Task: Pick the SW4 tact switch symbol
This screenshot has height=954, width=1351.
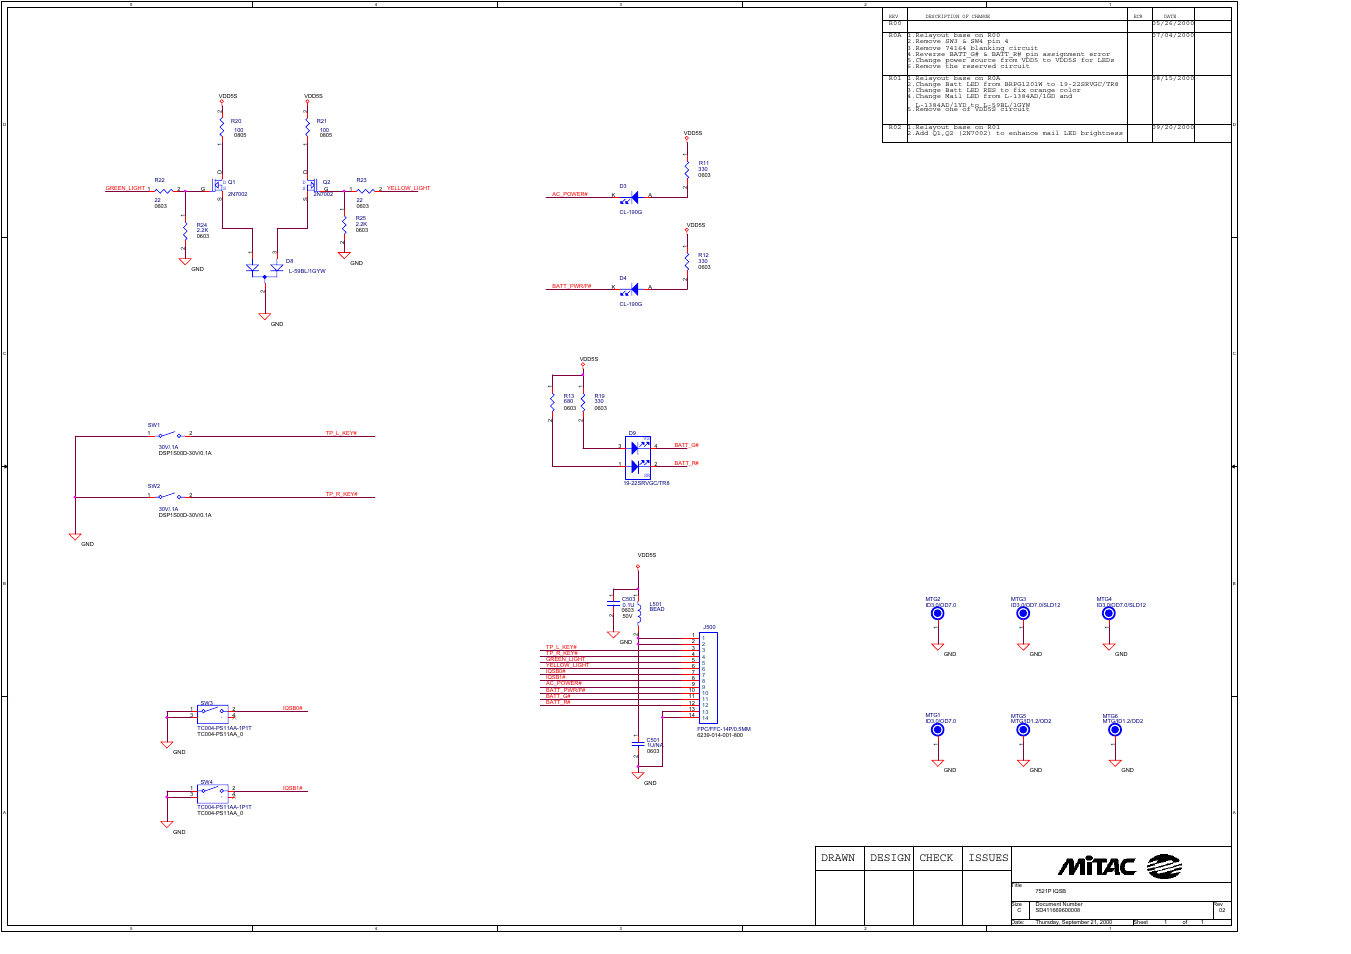Action: point(213,792)
